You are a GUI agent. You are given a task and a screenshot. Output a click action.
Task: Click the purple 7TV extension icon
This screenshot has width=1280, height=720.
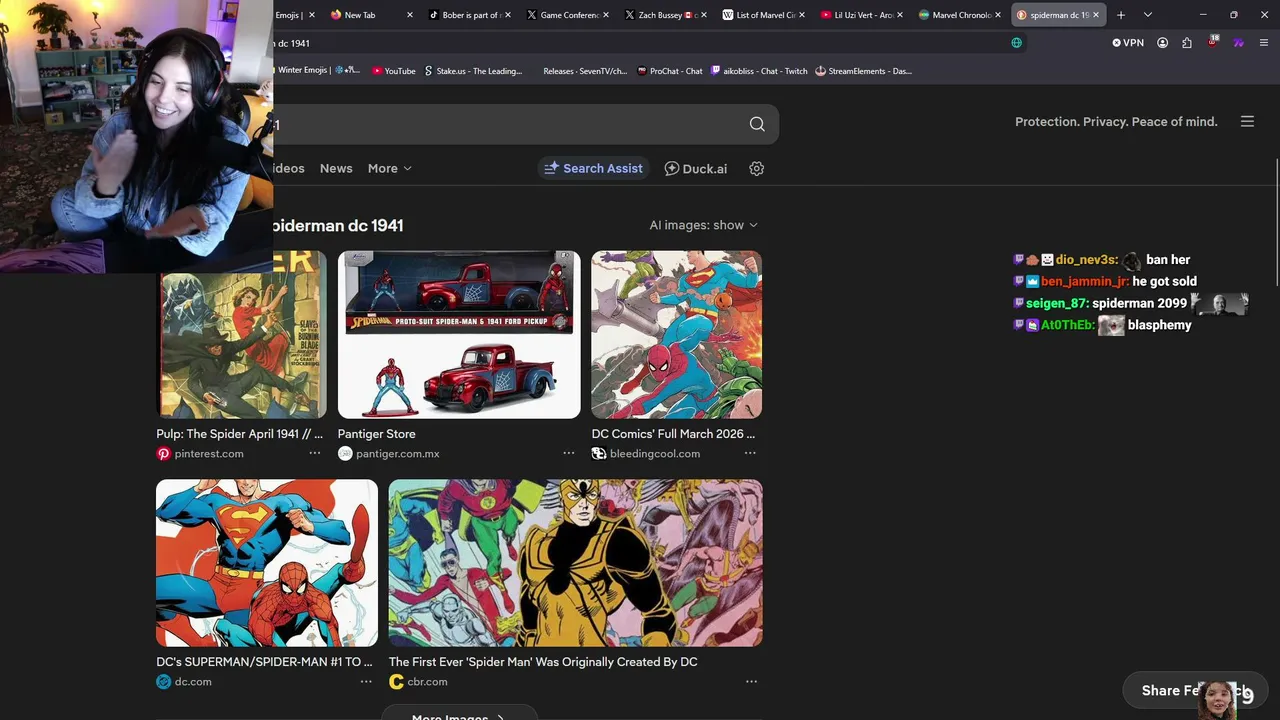click(x=1238, y=43)
